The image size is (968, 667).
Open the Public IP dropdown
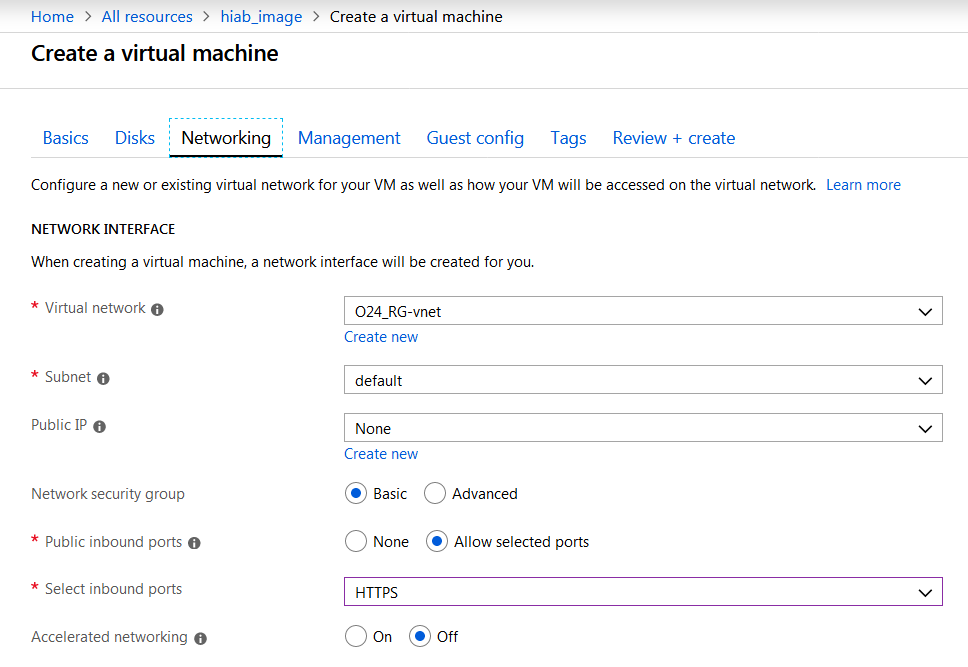642,428
